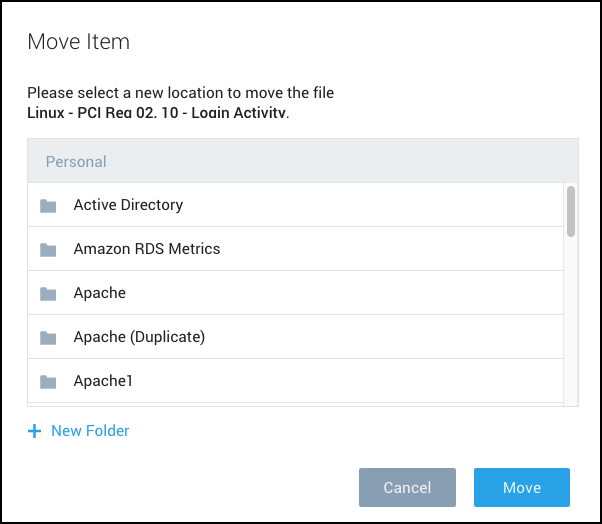602x524 pixels.
Task: Click the Active Directory folder icon
Action: (x=48, y=206)
